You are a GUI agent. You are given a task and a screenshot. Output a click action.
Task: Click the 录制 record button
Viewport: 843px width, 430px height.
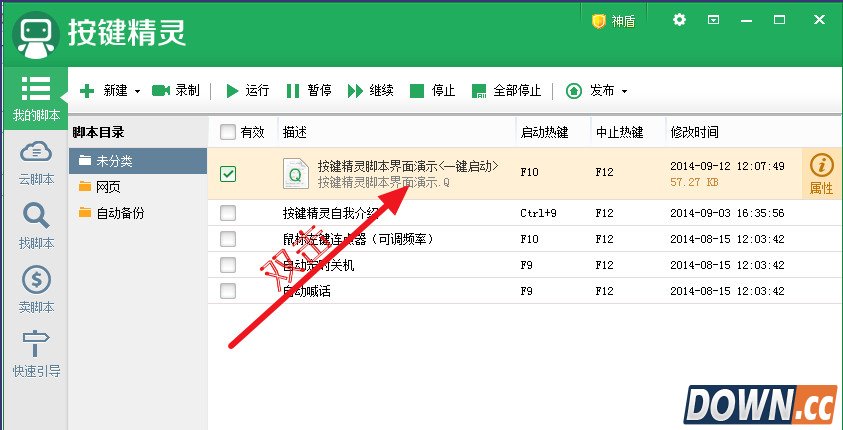pyautogui.click(x=176, y=91)
